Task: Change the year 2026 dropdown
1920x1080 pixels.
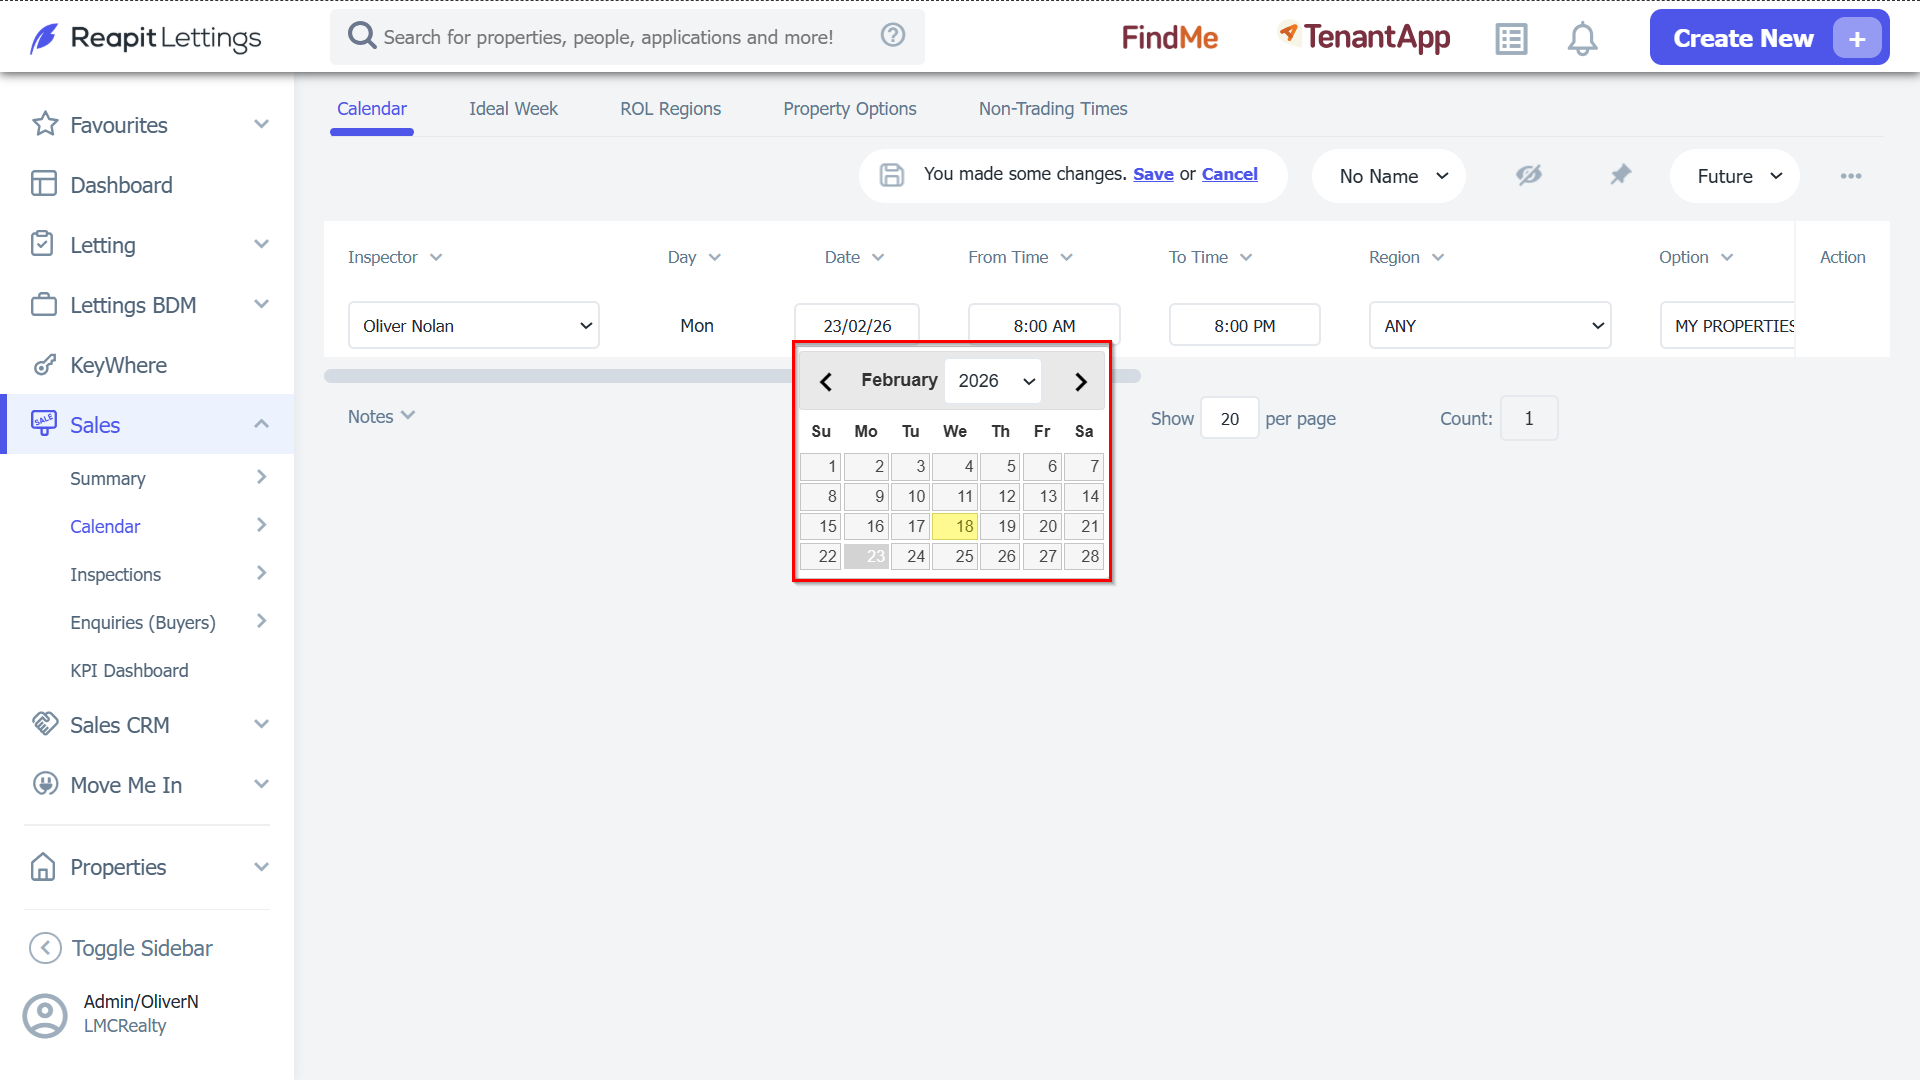Action: coord(994,381)
